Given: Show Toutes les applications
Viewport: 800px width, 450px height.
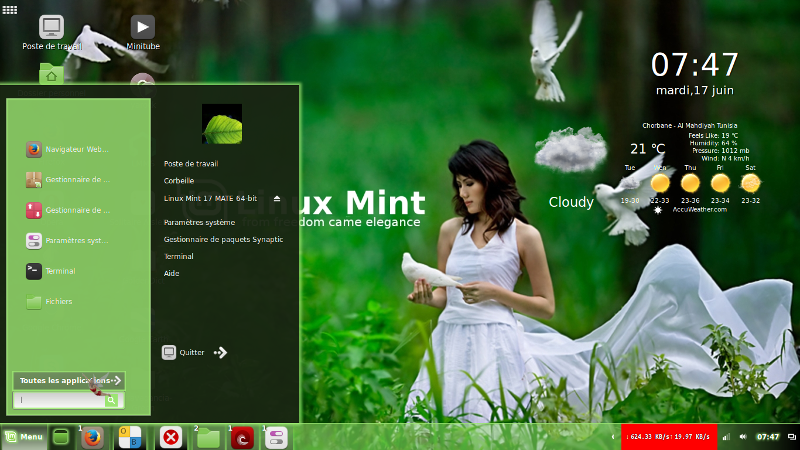Looking at the screenshot, I should click(x=69, y=381).
